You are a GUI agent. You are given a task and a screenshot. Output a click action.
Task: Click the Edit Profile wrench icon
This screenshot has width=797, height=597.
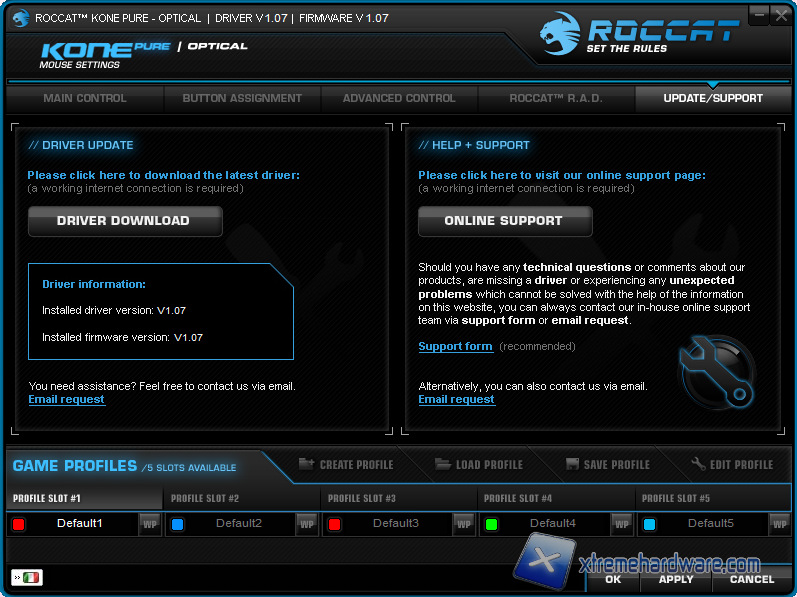click(x=698, y=465)
